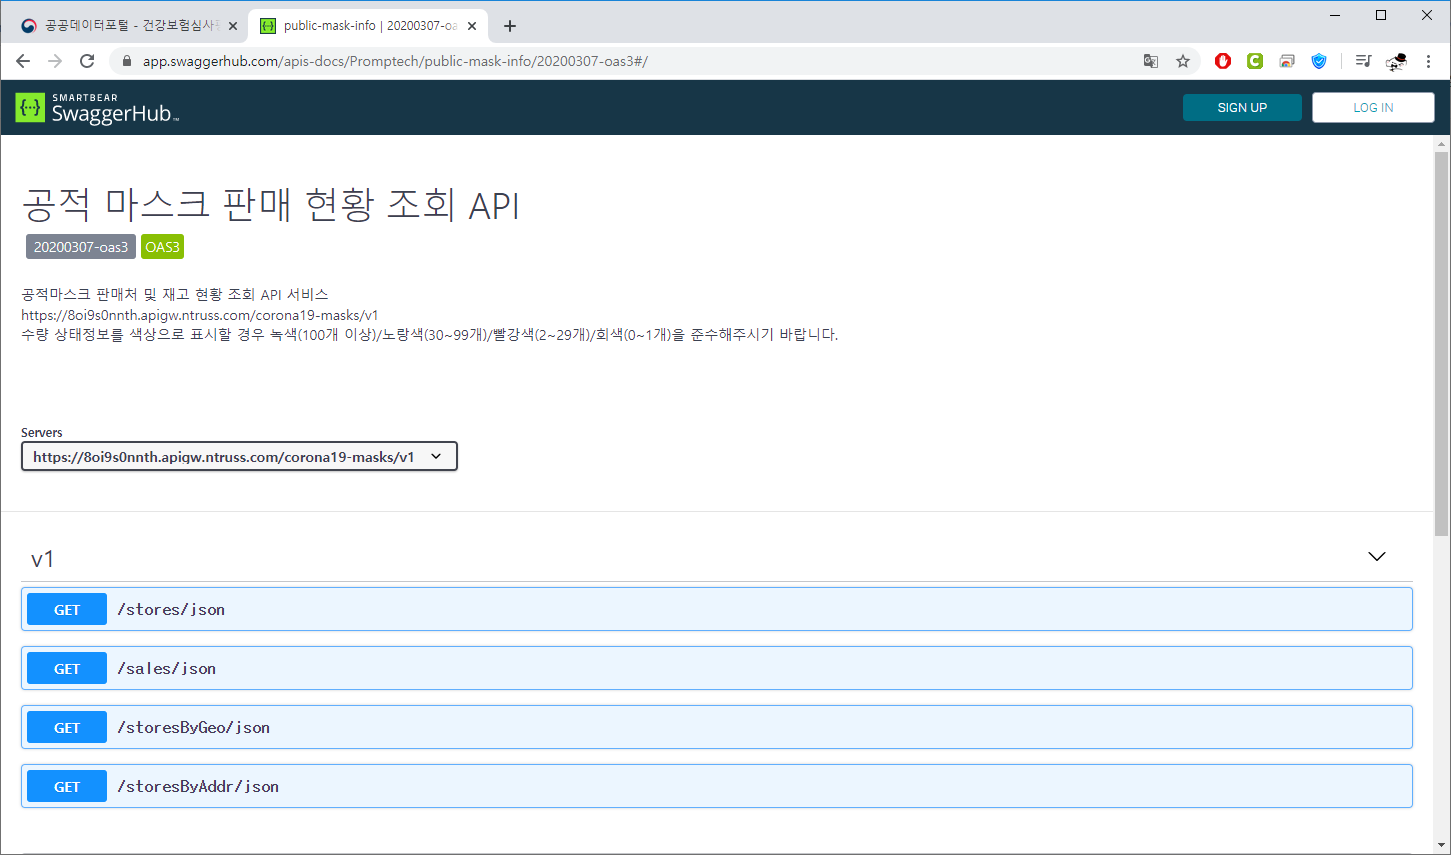Image resolution: width=1451 pixels, height=855 pixels.
Task: Click the LOG IN button
Action: (1373, 107)
